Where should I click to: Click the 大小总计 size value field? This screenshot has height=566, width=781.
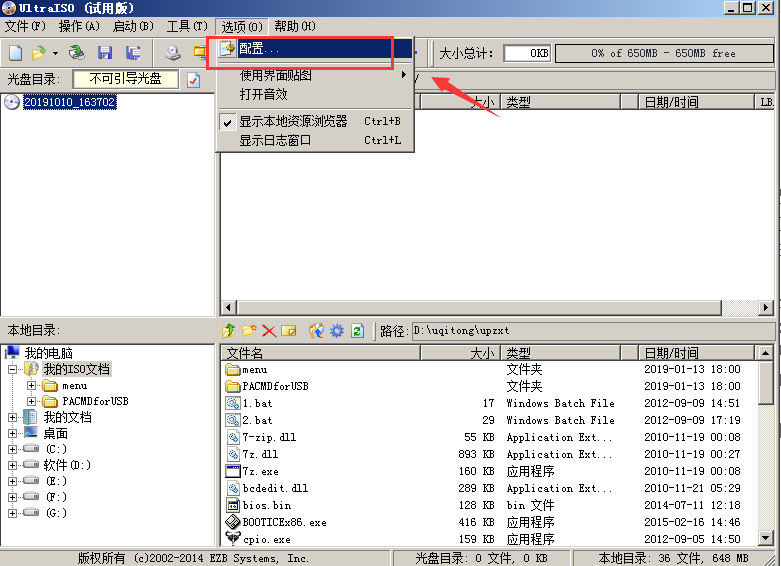pyautogui.click(x=527, y=53)
